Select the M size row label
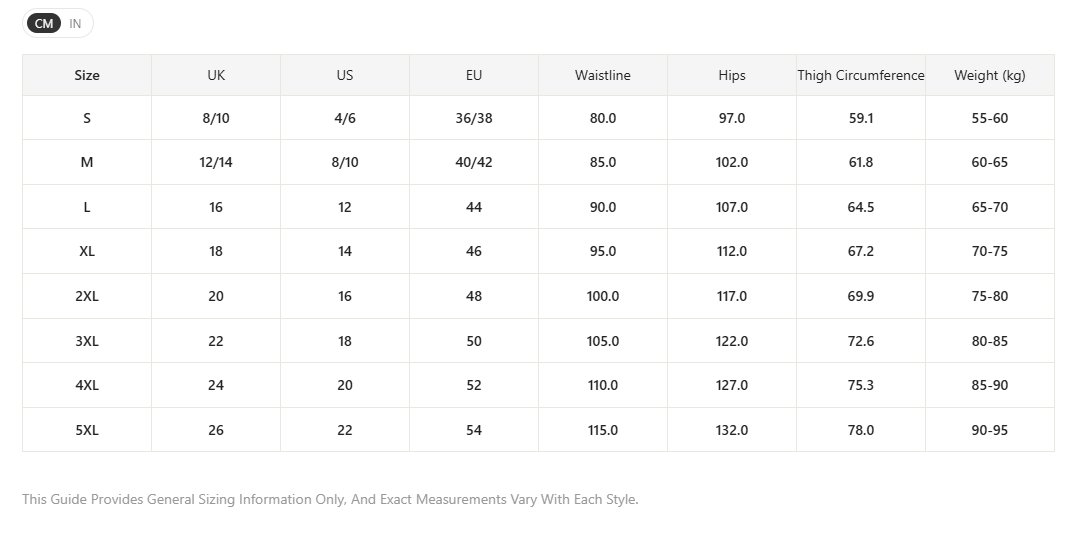Screen dimensions: 1073x536 [87, 162]
